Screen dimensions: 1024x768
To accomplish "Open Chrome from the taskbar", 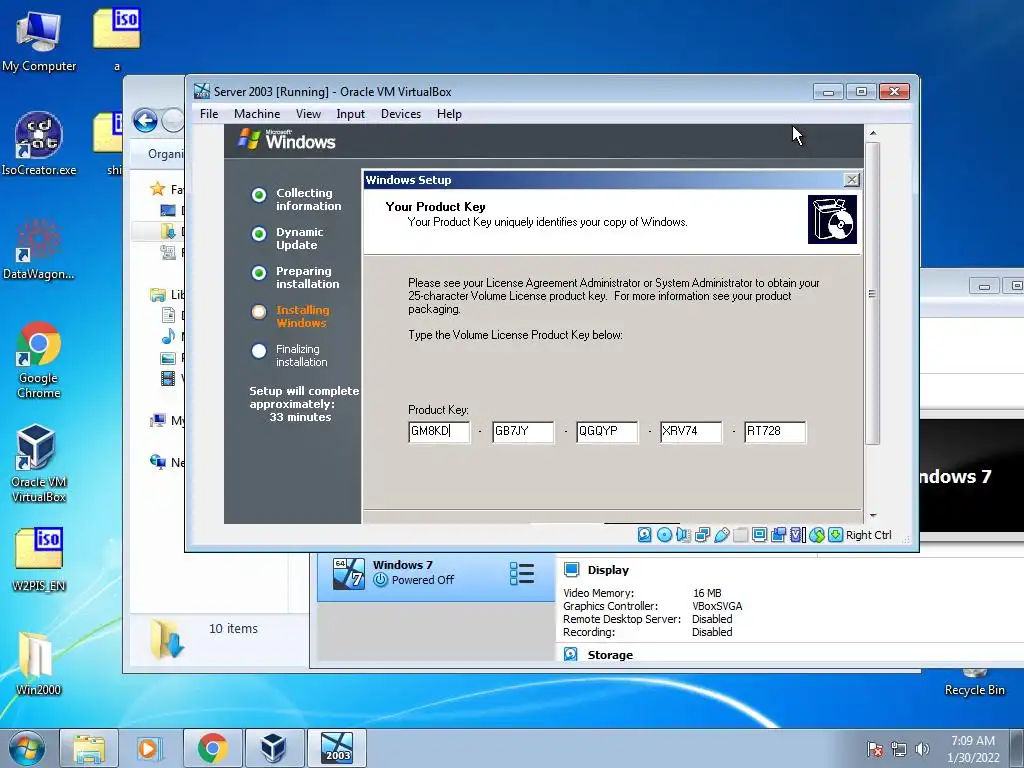I will 212,748.
